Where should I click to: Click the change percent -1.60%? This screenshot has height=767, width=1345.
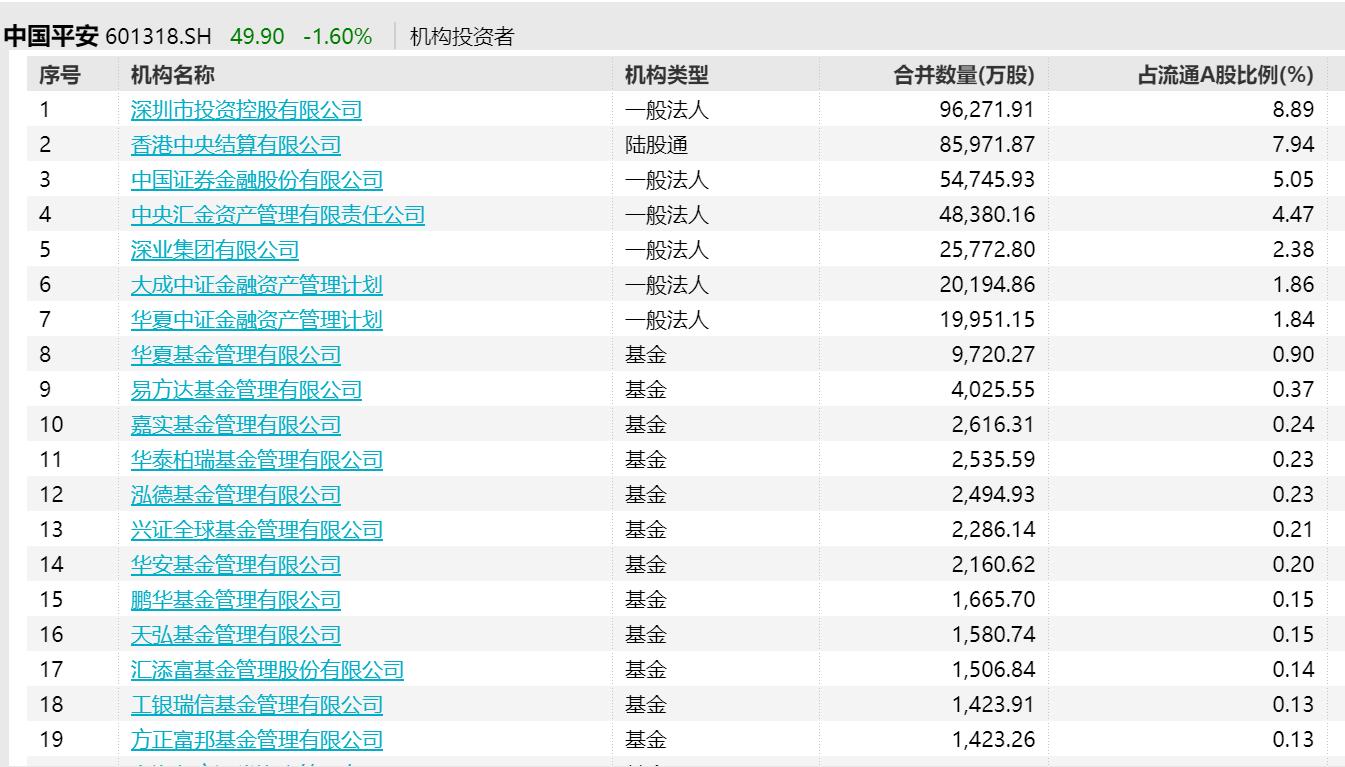pyautogui.click(x=337, y=37)
